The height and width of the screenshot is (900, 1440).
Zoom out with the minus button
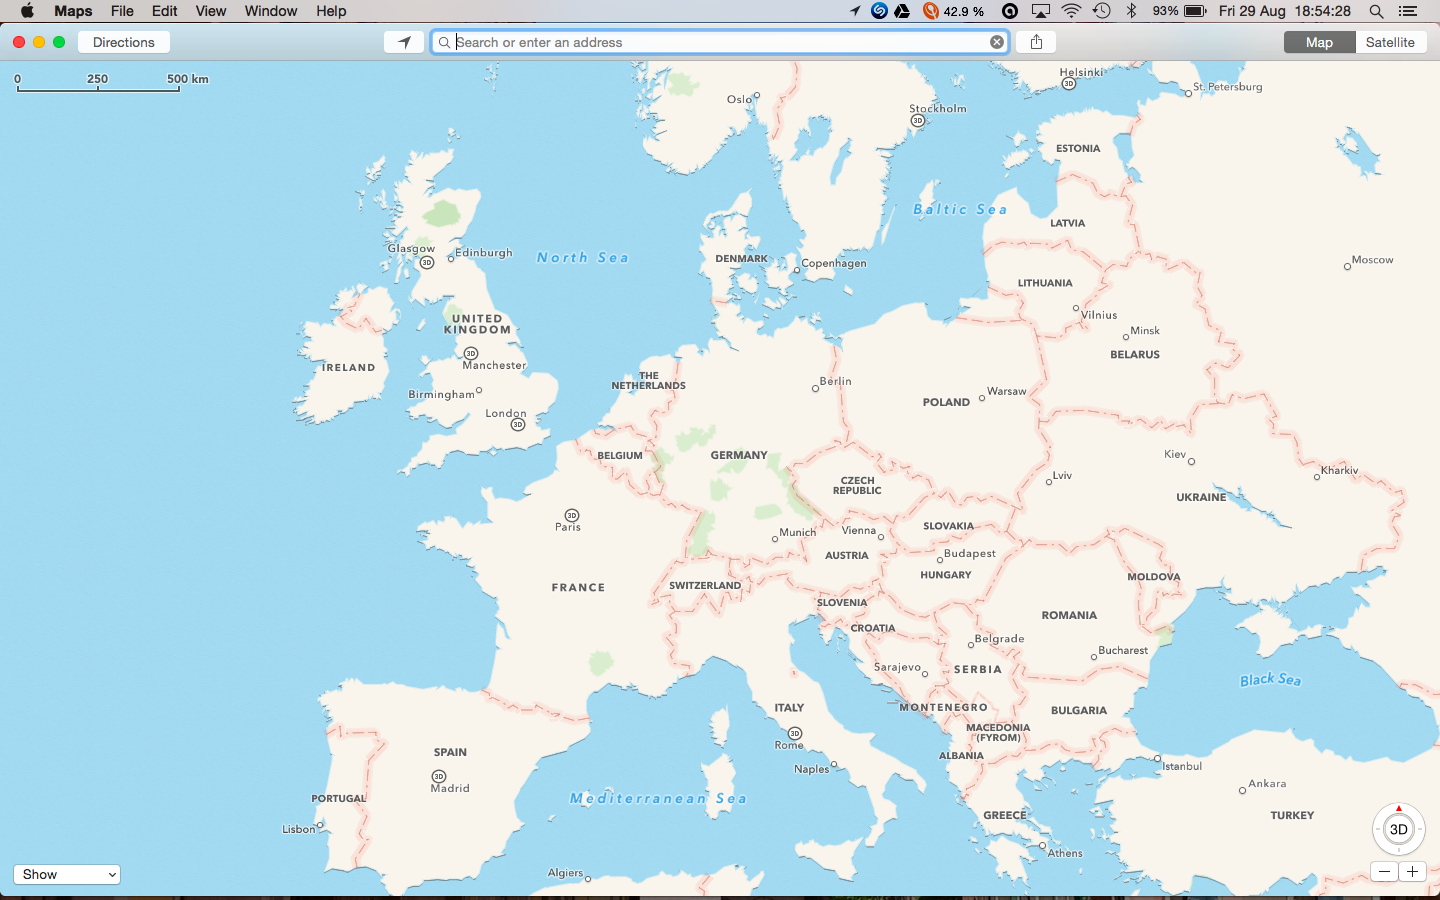click(1384, 871)
